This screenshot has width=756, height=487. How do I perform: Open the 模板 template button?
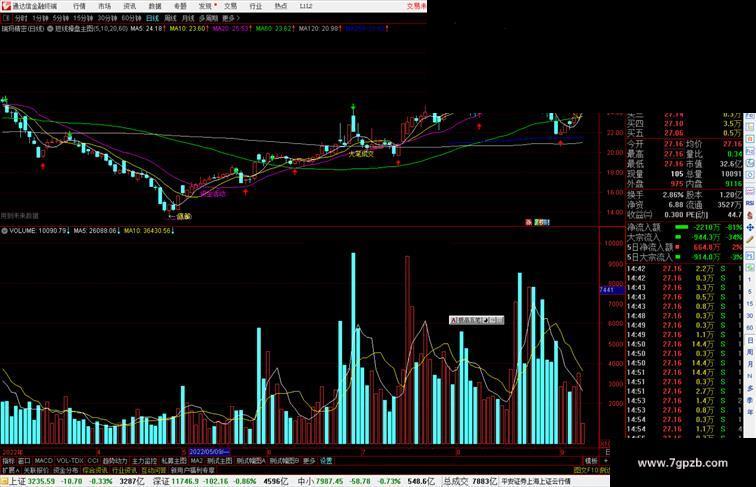(591, 461)
